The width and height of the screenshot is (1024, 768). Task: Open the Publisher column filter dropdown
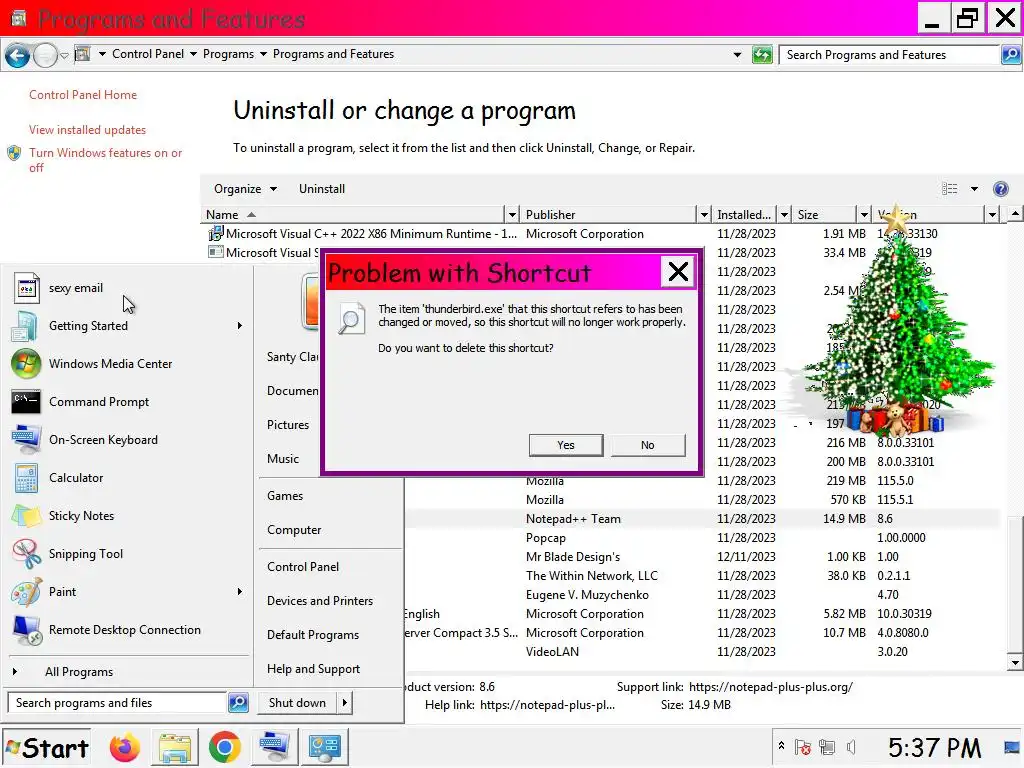704,215
